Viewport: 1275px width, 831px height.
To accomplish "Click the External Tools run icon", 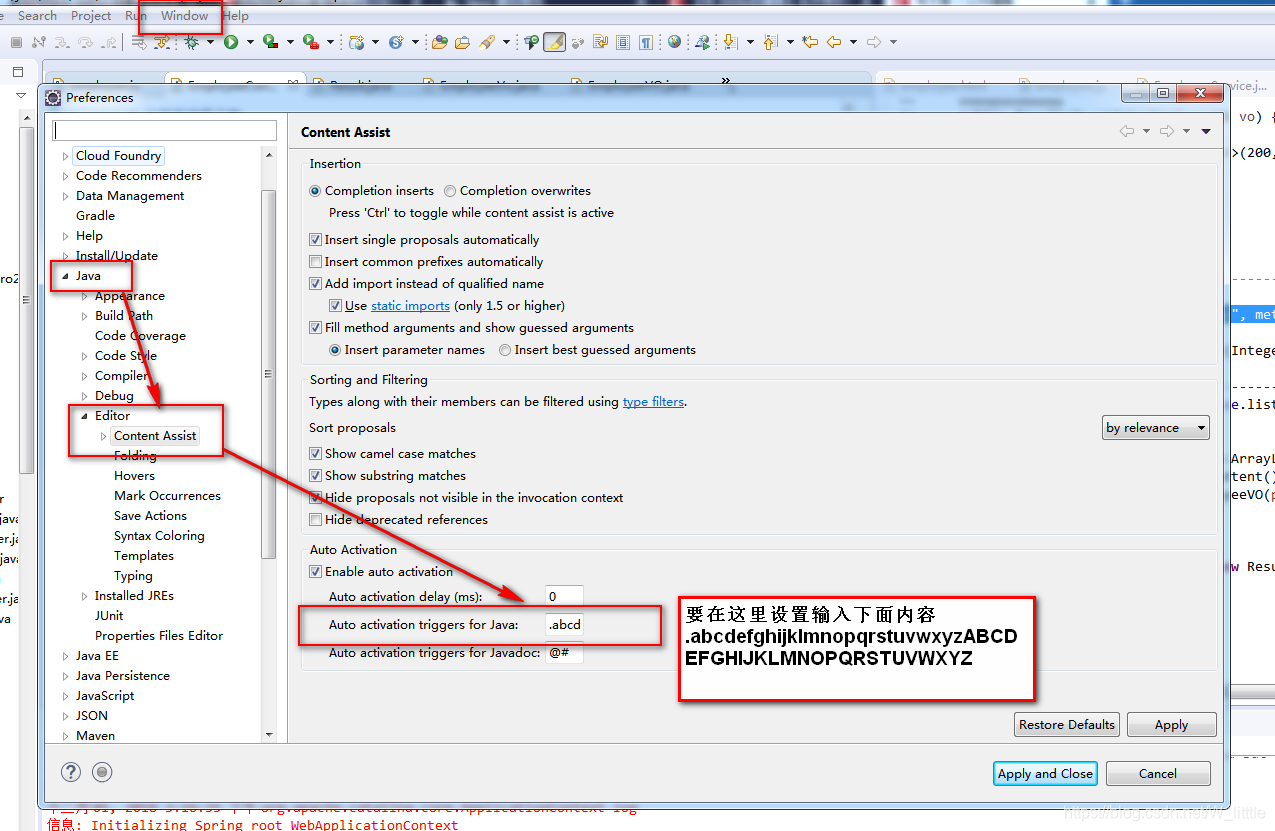I will pyautogui.click(x=310, y=42).
